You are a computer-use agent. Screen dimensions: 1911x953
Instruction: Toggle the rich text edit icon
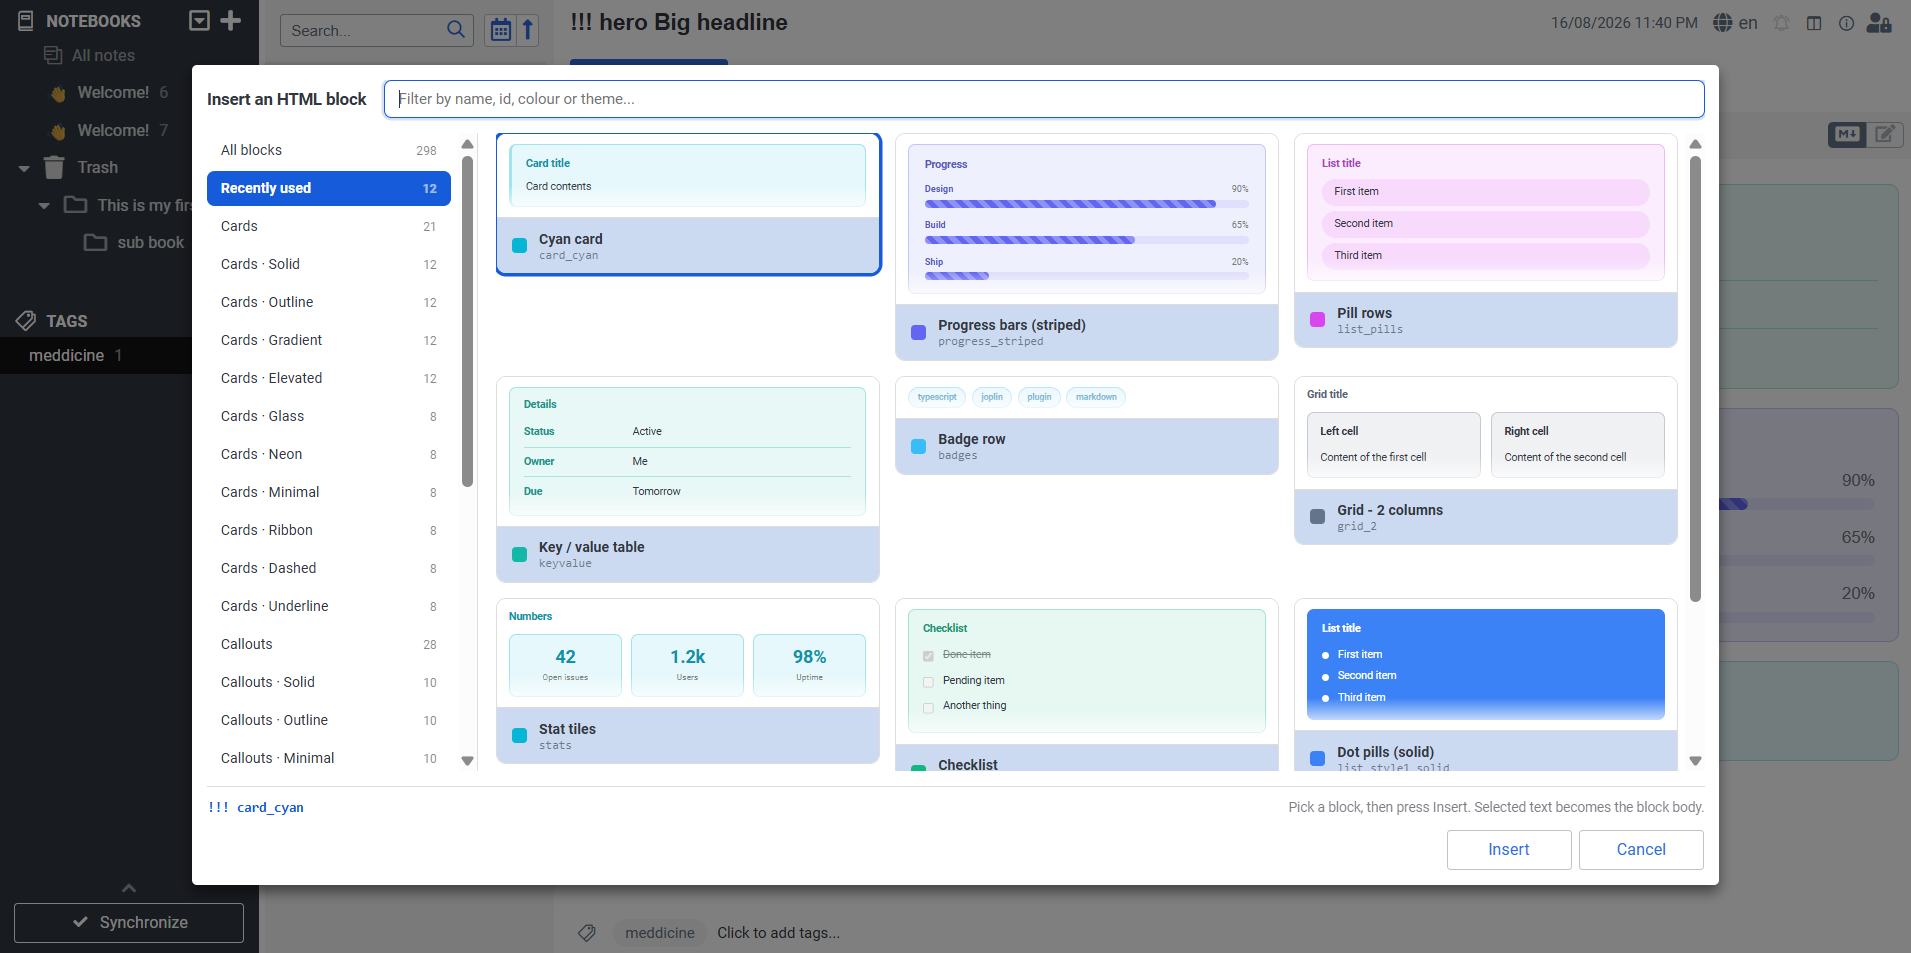tap(1885, 133)
